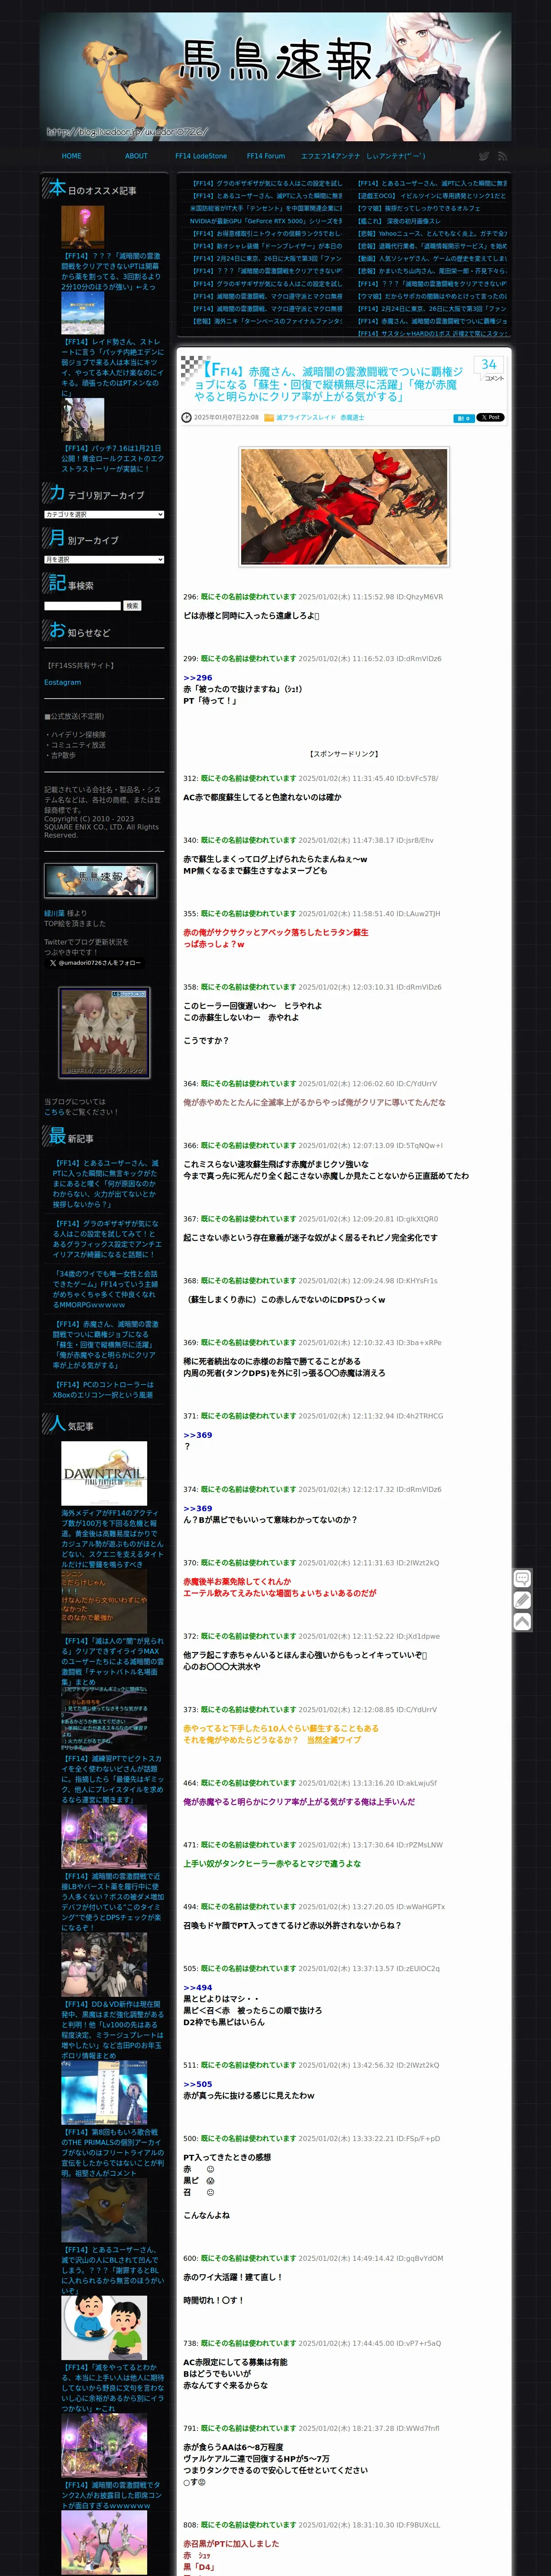
Task: Click the red mage article image
Action: (344, 506)
